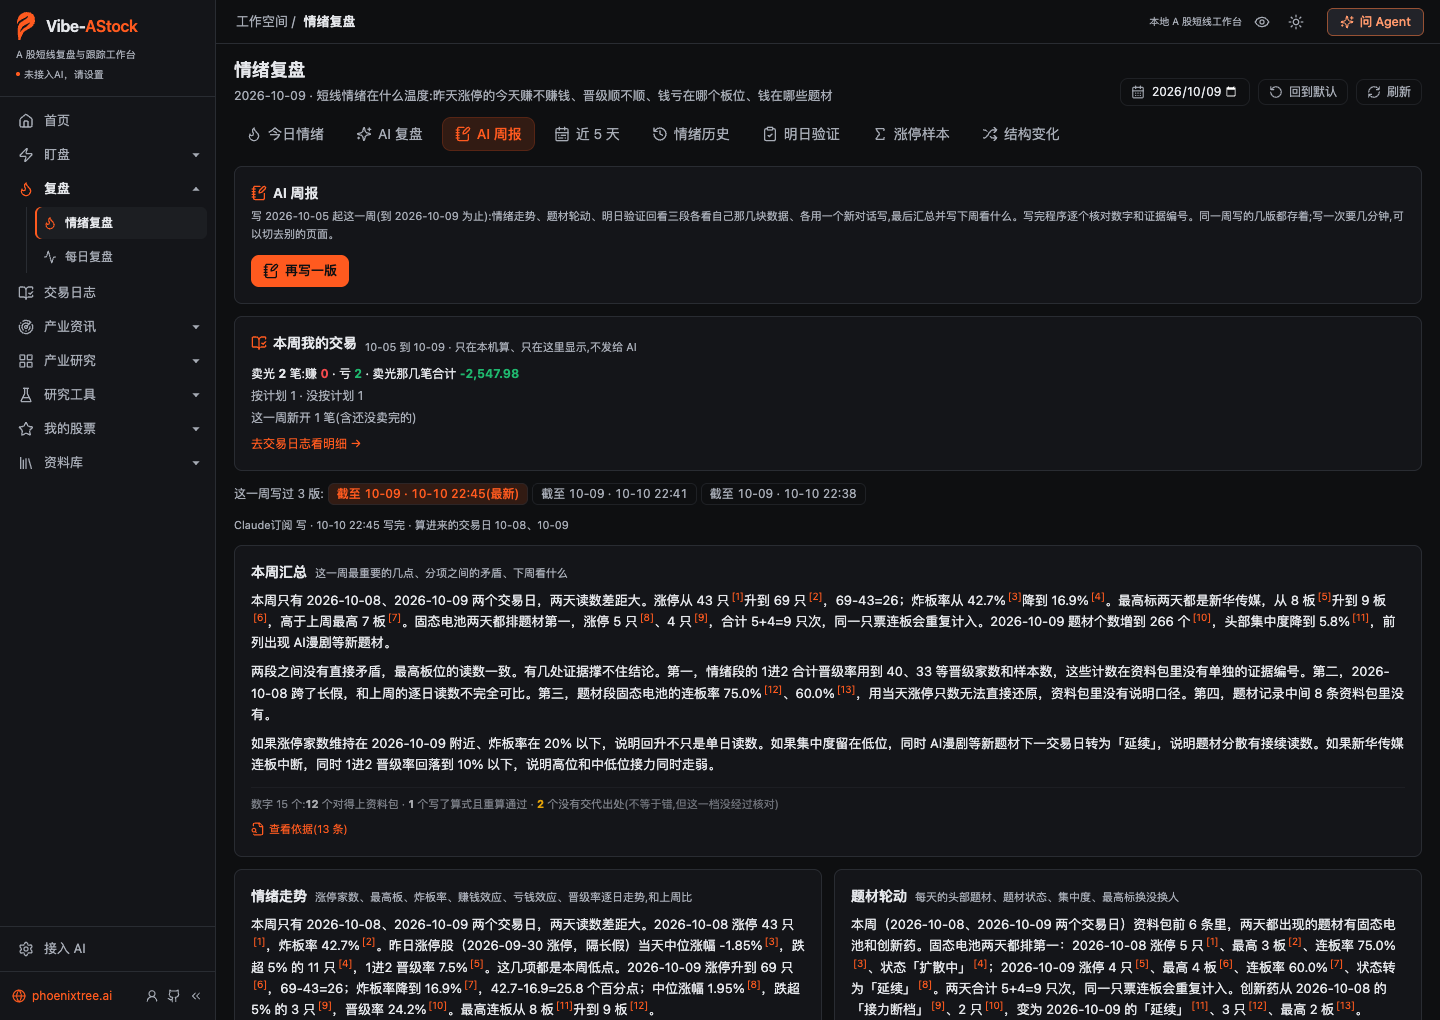Open the 结构变化 tab
Image resolution: width=1440 pixels, height=1020 pixels.
click(1021, 134)
